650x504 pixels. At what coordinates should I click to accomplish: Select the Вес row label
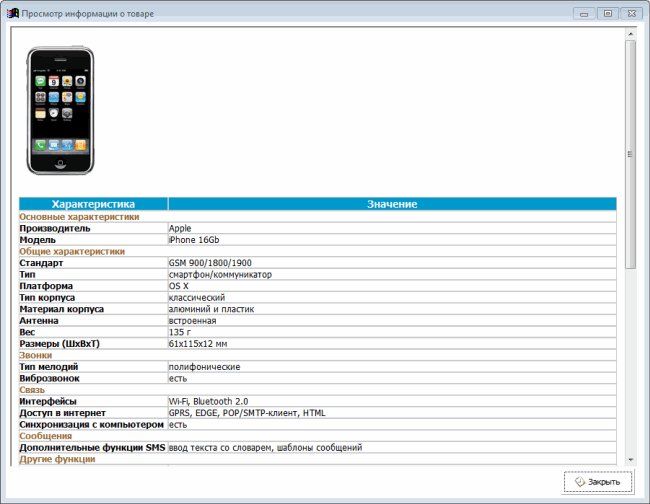pos(27,332)
